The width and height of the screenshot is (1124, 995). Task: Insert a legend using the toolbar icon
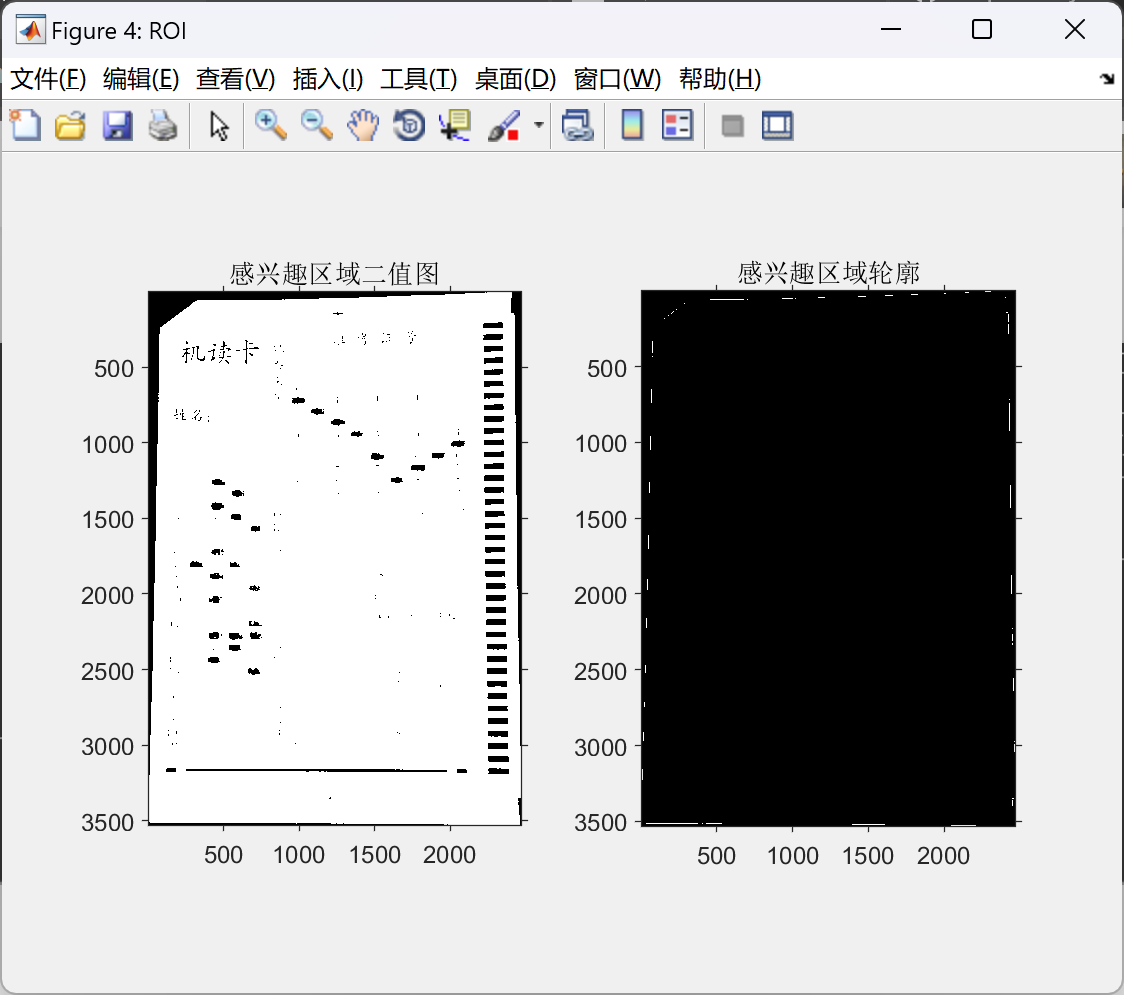[x=677, y=125]
